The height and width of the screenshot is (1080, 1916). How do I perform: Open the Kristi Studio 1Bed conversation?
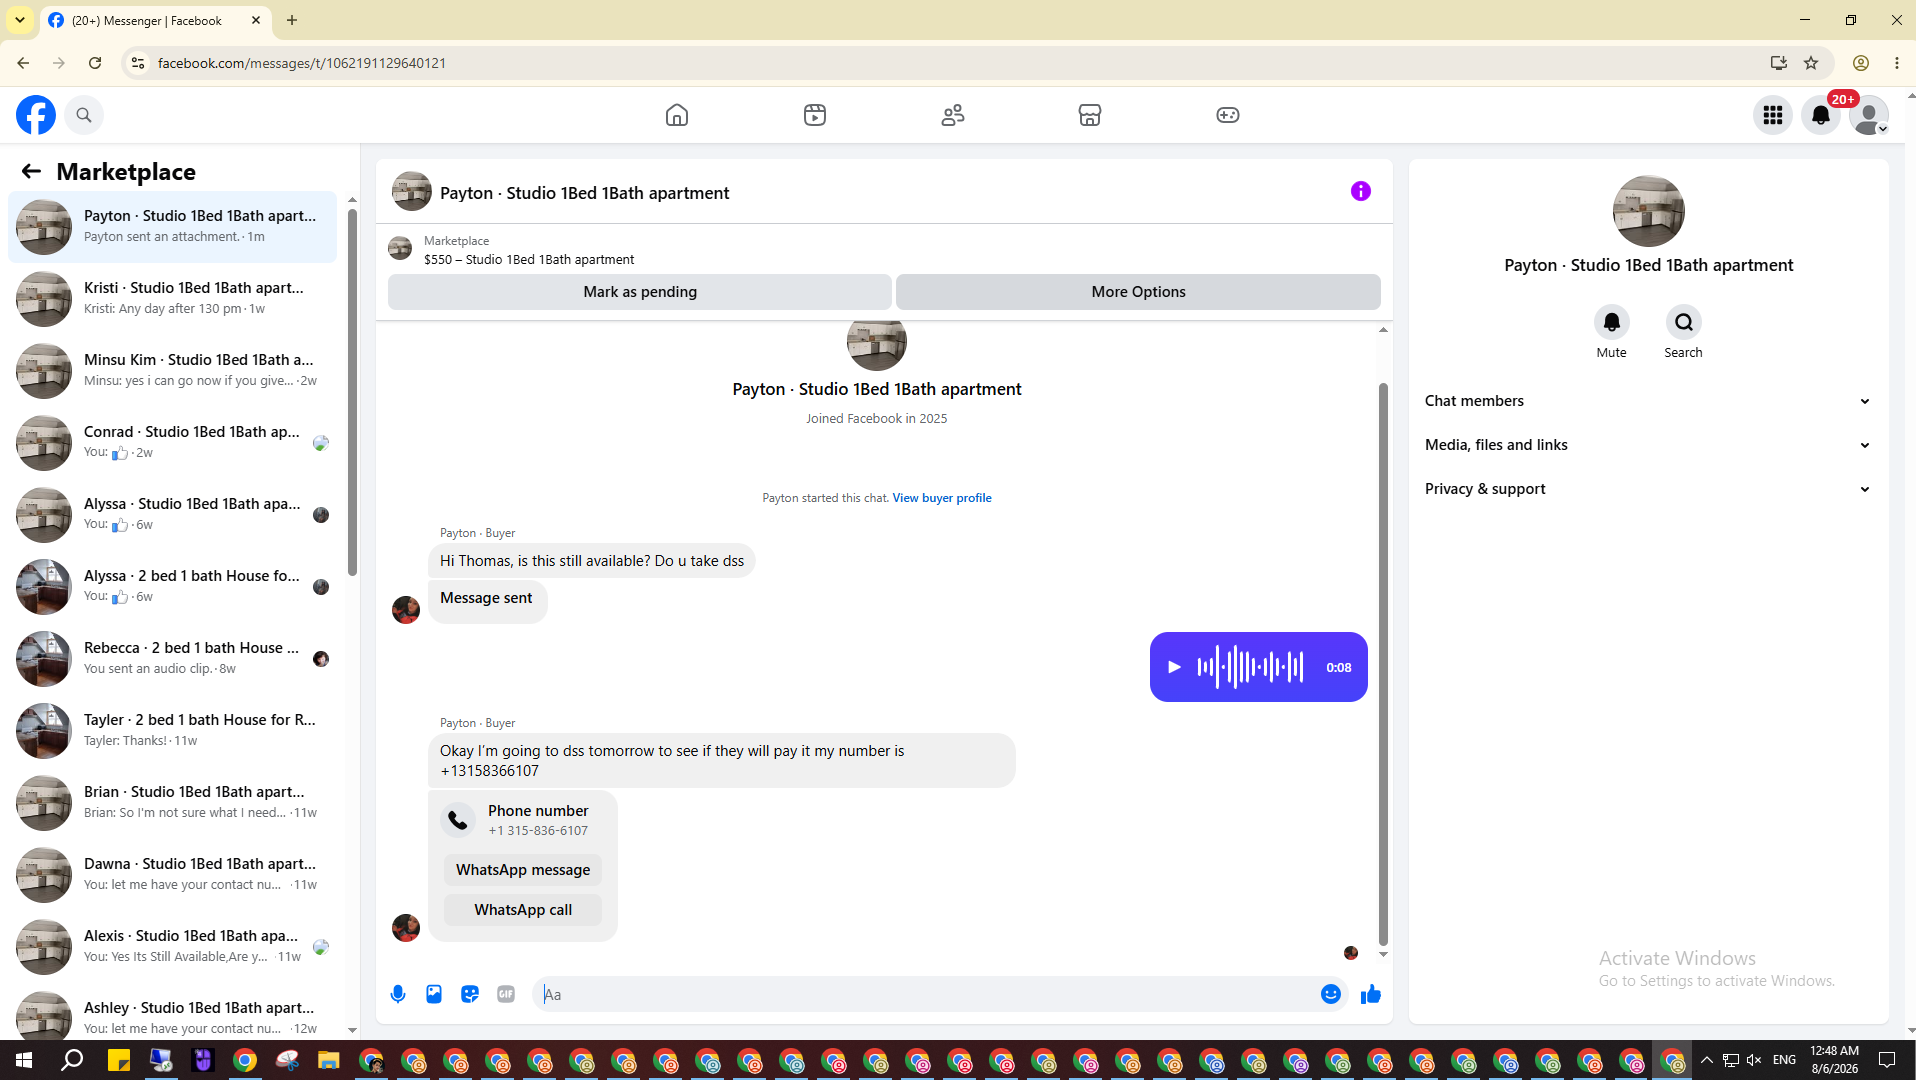(x=172, y=299)
